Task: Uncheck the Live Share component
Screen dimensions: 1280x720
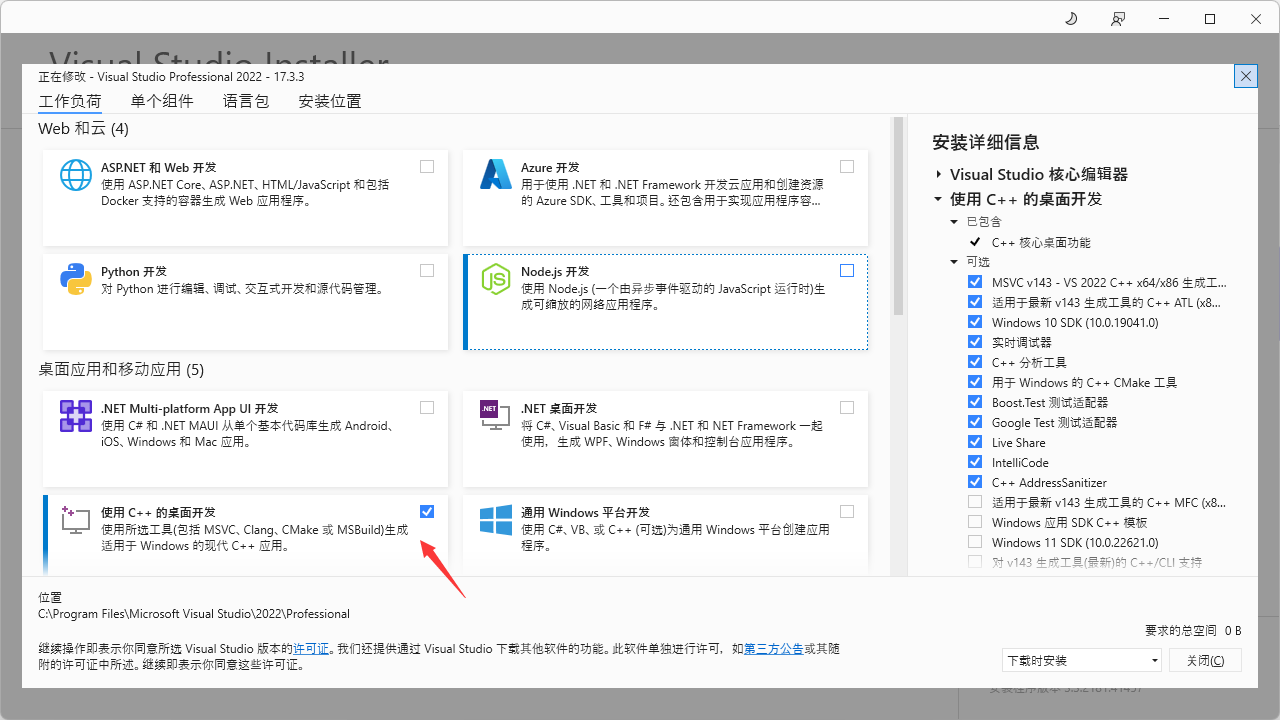Action: (975, 442)
